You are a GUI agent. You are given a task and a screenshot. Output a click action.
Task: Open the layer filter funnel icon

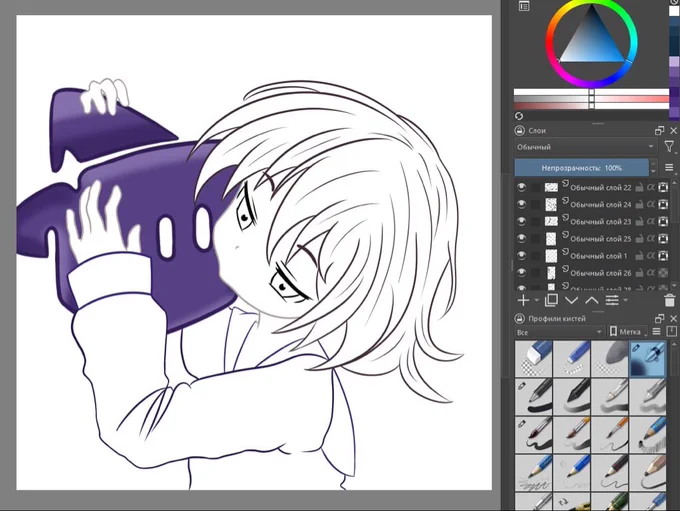[x=669, y=147]
